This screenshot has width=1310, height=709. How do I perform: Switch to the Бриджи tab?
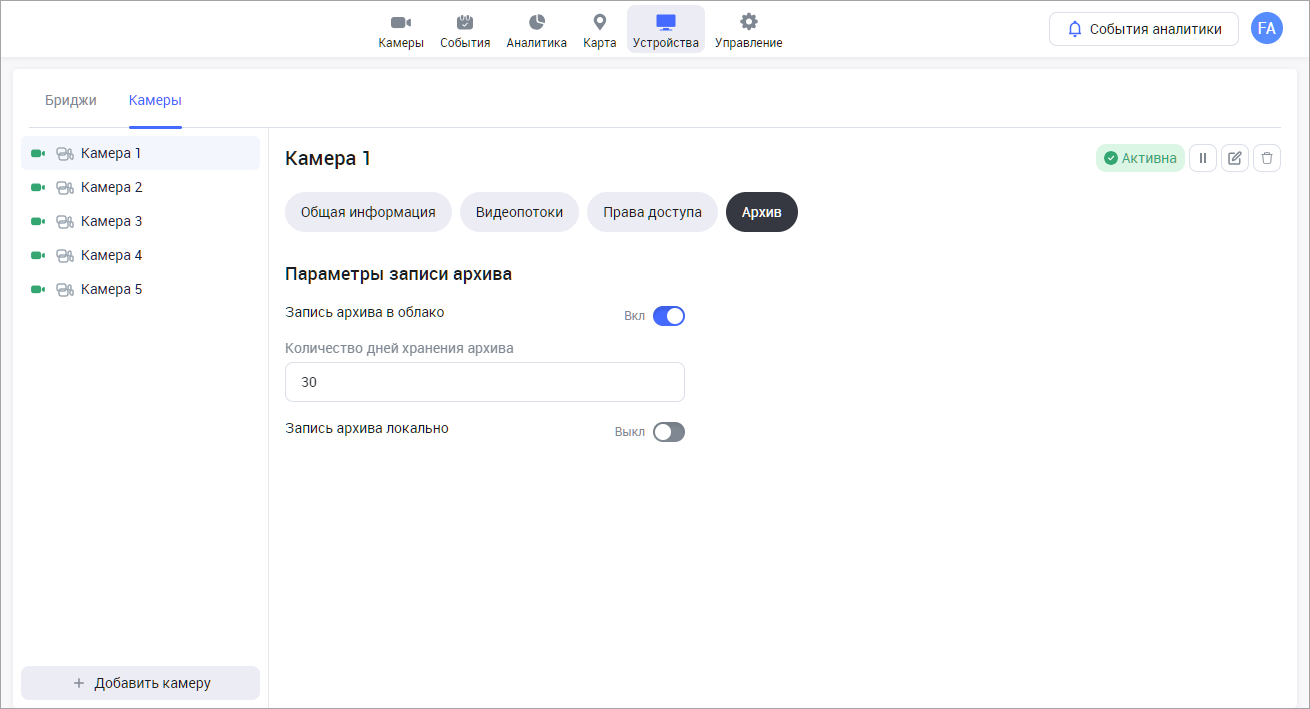click(x=71, y=100)
